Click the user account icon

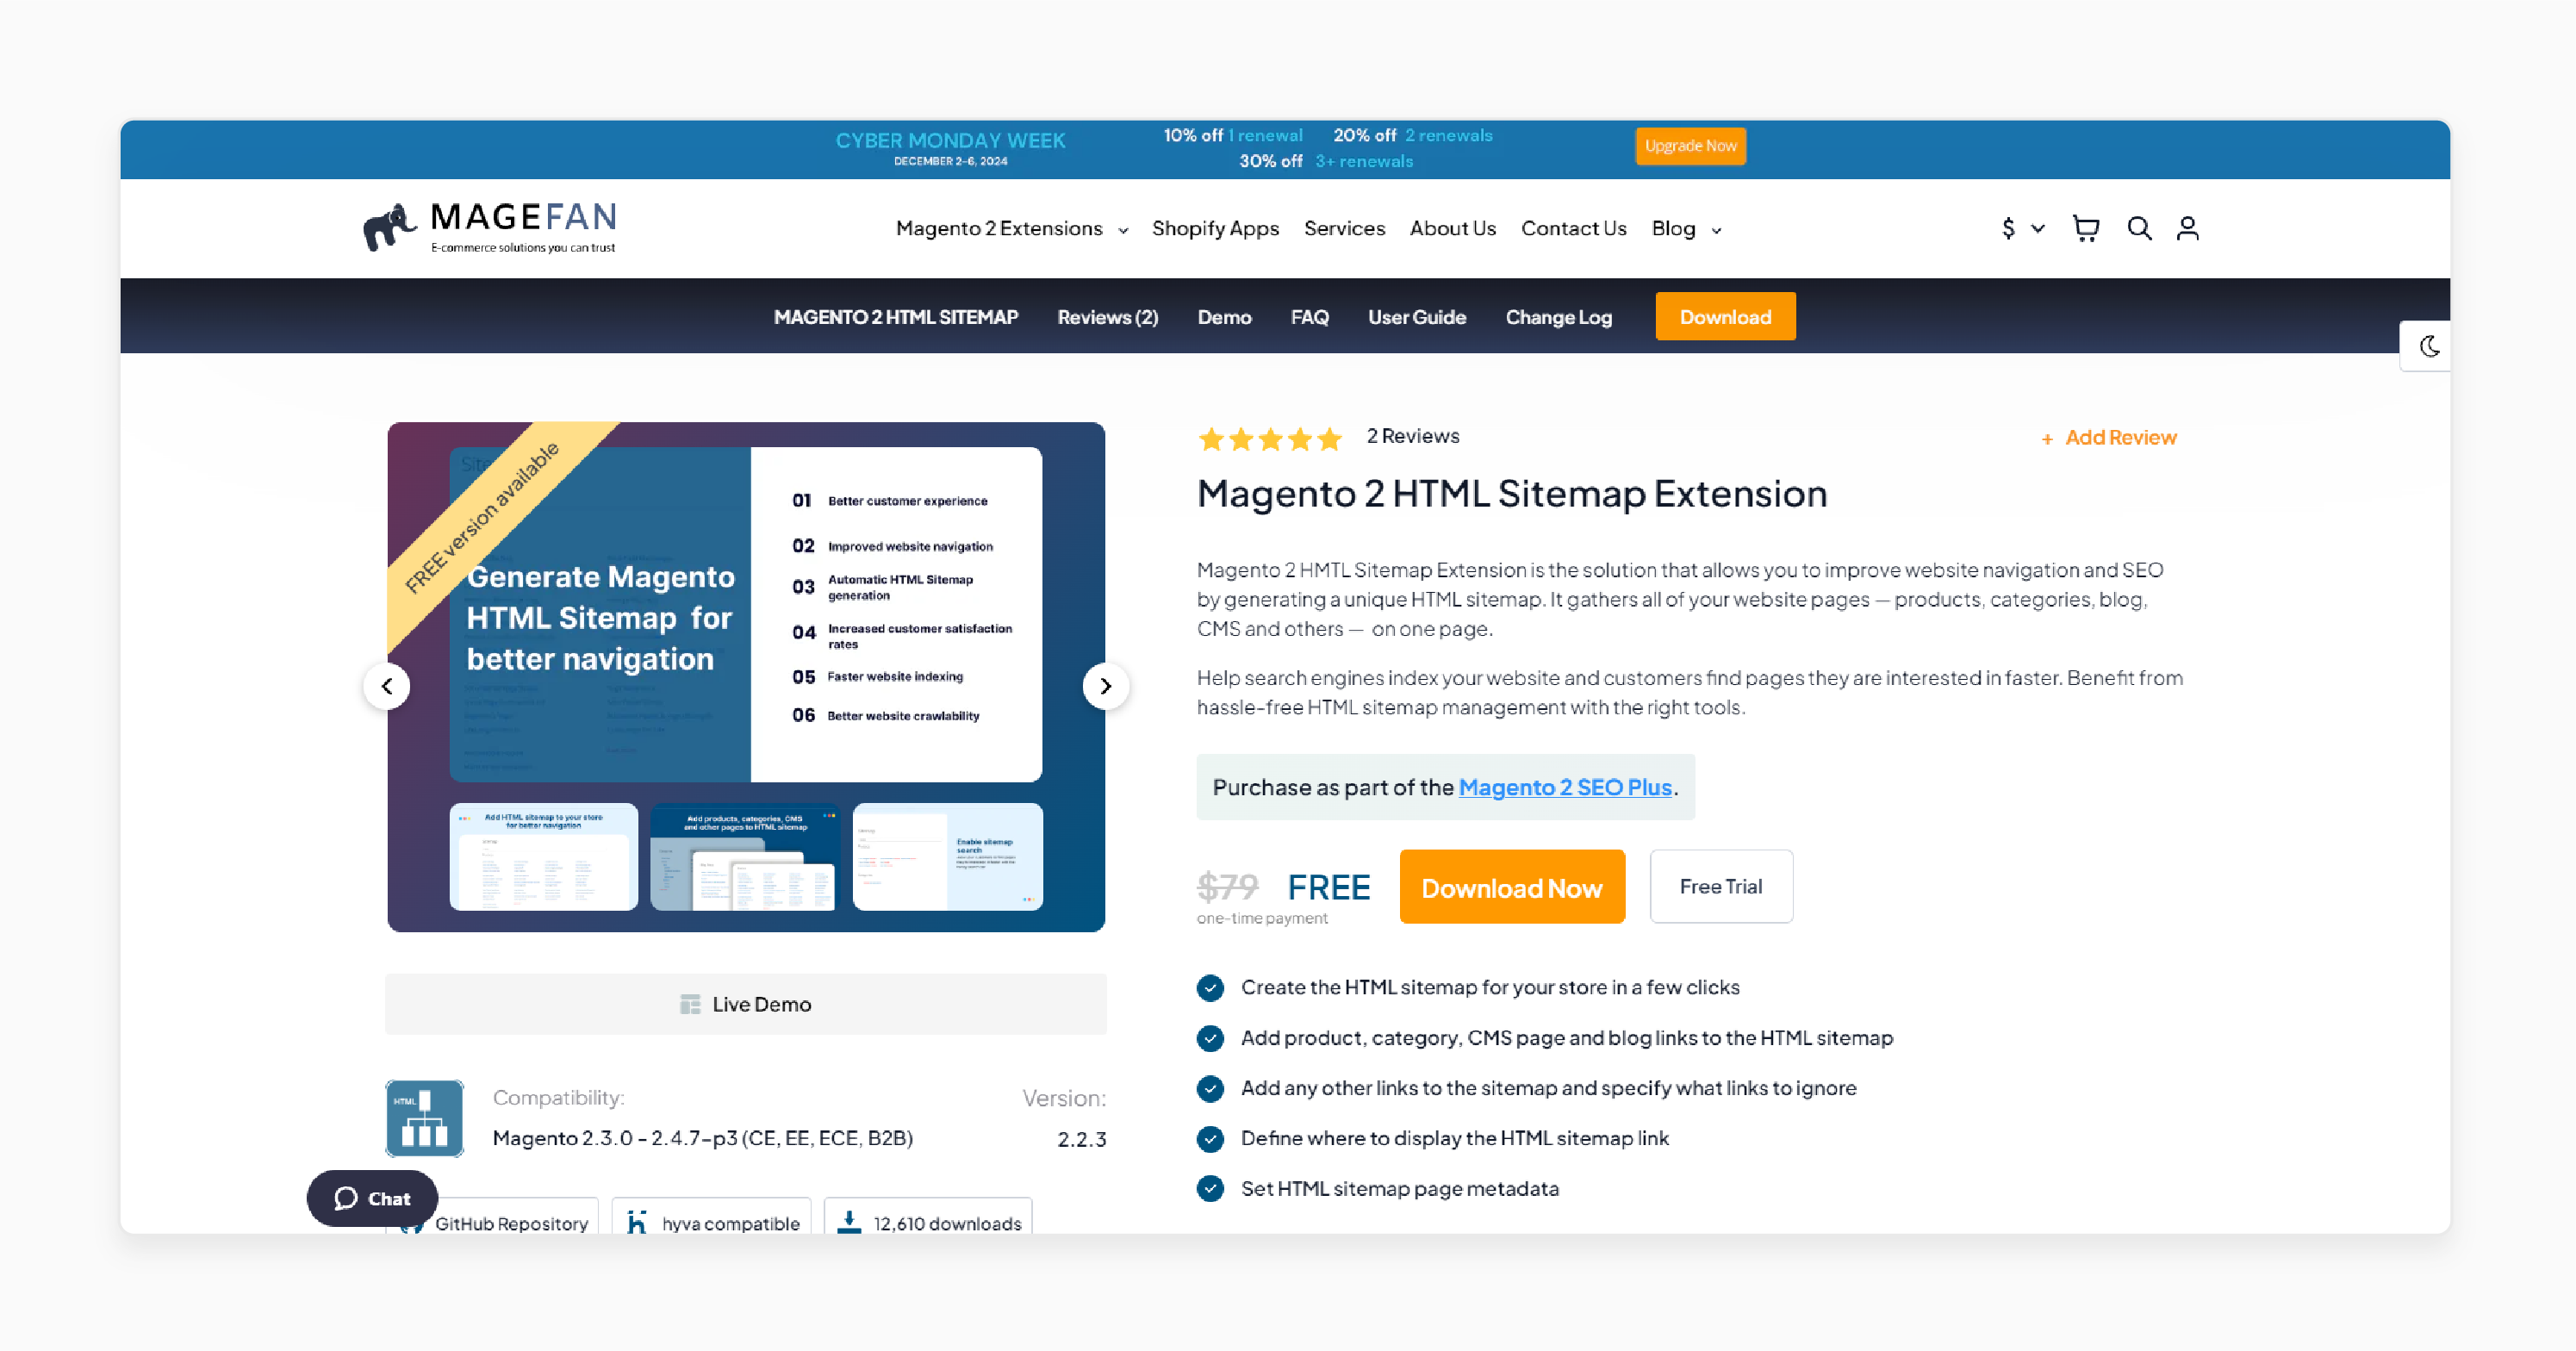[x=2191, y=228]
